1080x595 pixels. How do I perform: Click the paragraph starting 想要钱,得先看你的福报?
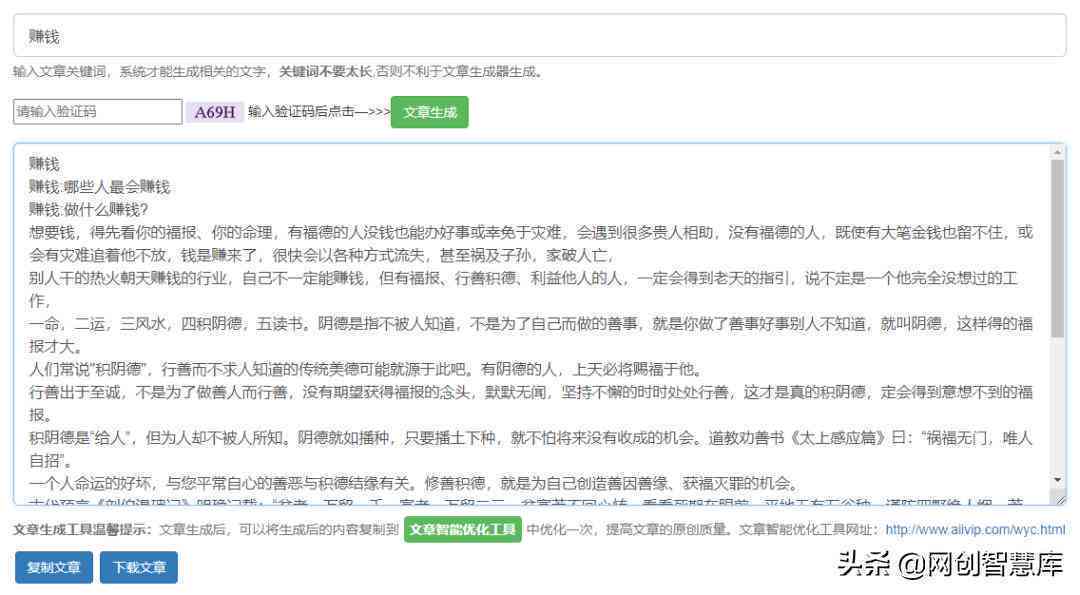pyautogui.click(x=531, y=244)
